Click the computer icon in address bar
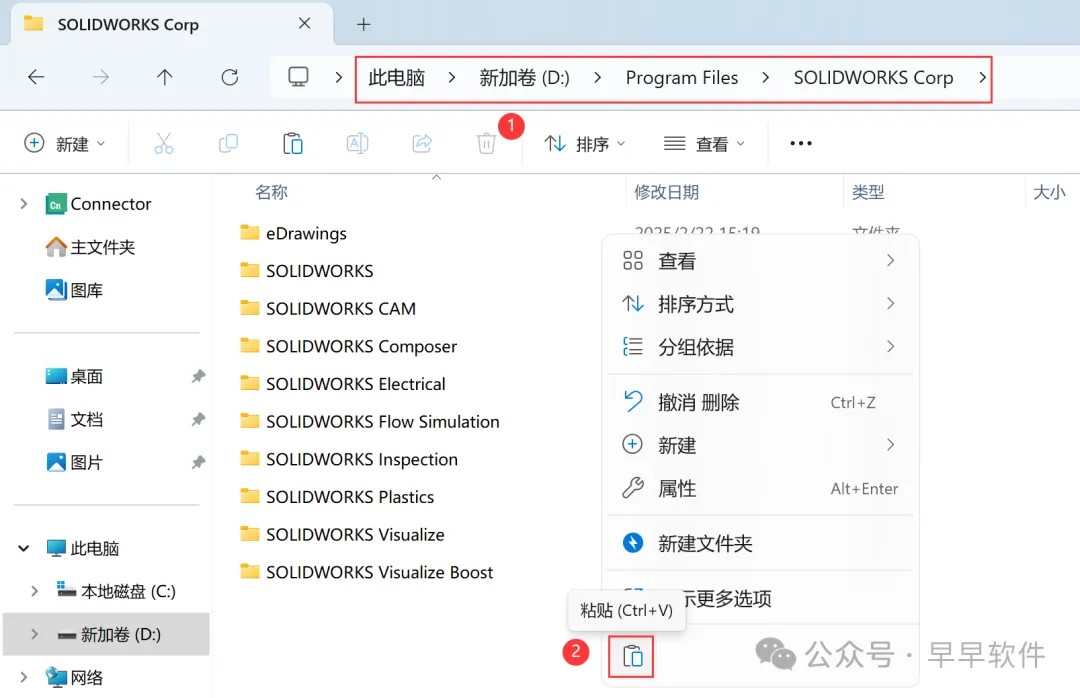Viewport: 1080px width, 698px height. coord(298,76)
